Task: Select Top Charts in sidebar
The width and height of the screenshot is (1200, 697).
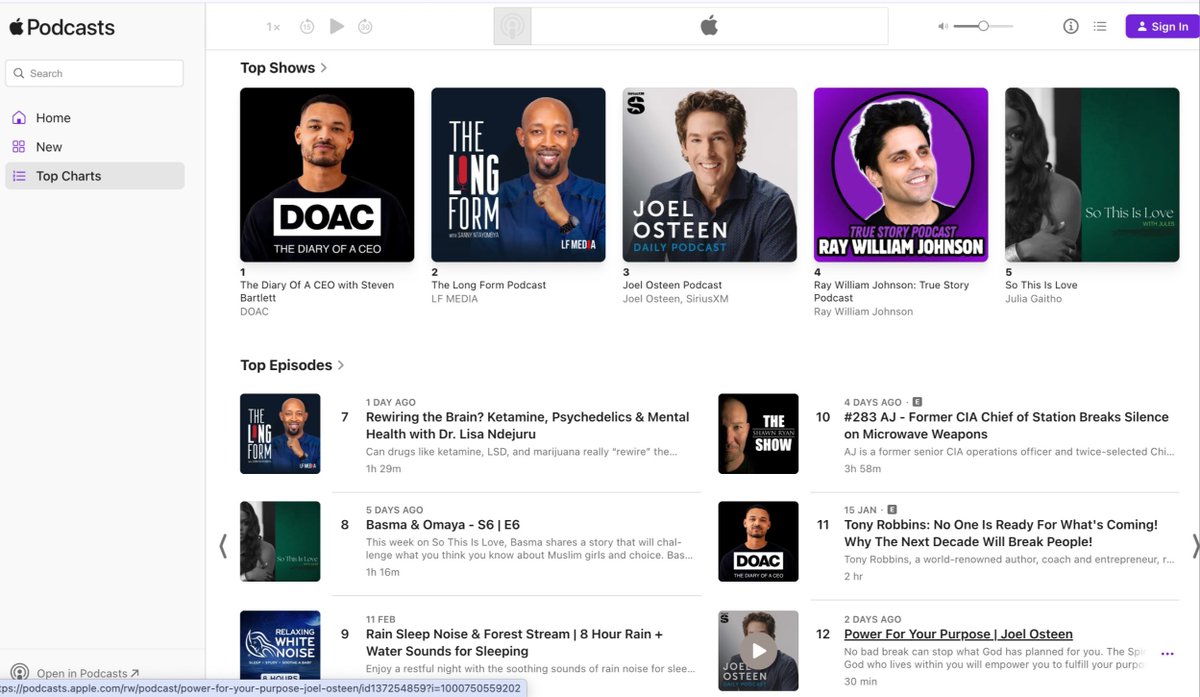Action: [x=95, y=175]
